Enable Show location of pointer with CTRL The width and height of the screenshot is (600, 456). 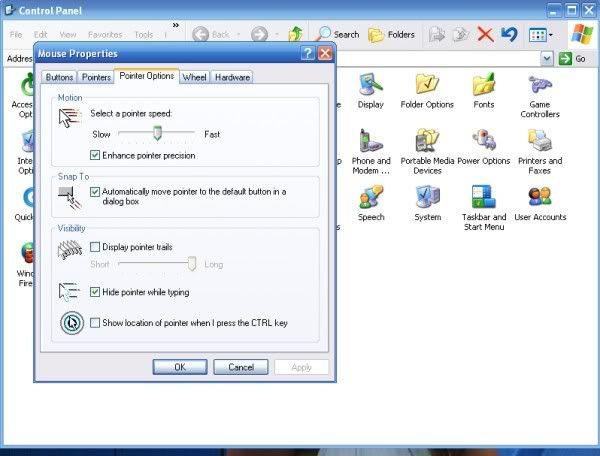point(95,323)
